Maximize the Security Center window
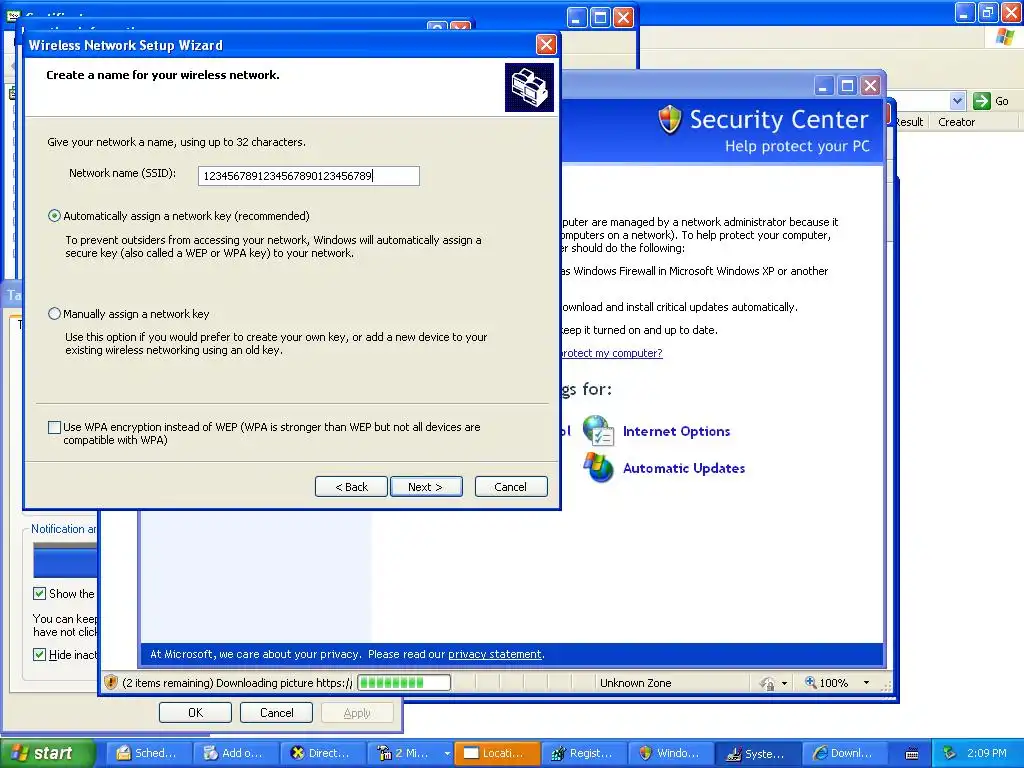The height and width of the screenshot is (768, 1024). [x=847, y=86]
